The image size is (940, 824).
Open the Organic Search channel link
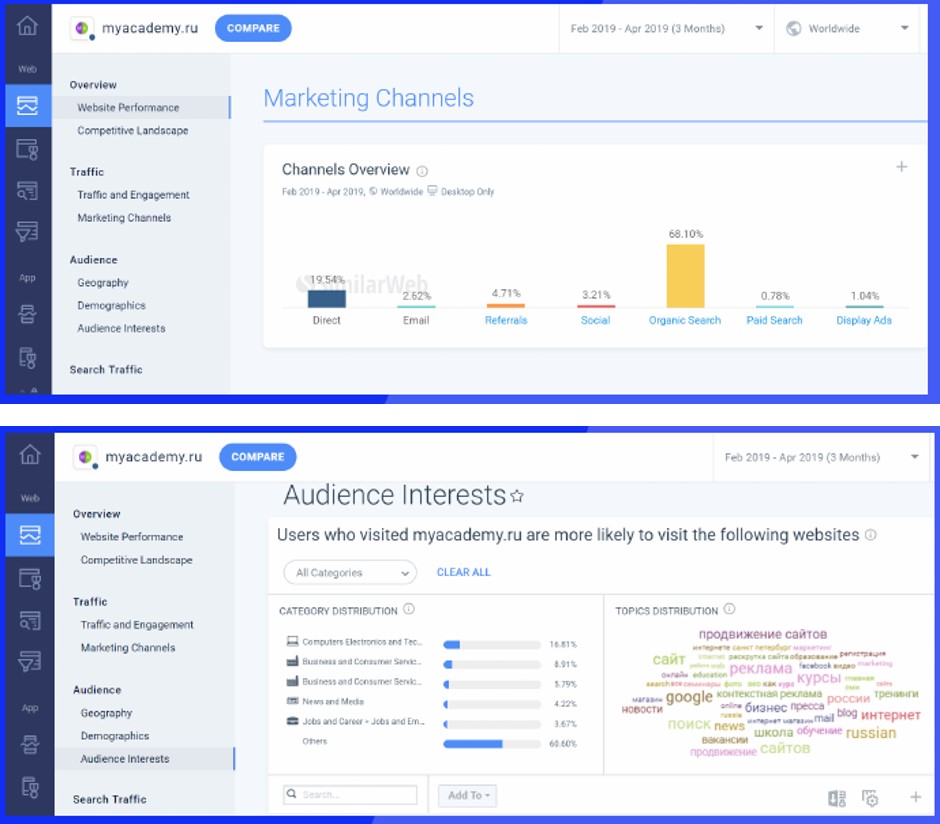pyautogui.click(x=685, y=320)
